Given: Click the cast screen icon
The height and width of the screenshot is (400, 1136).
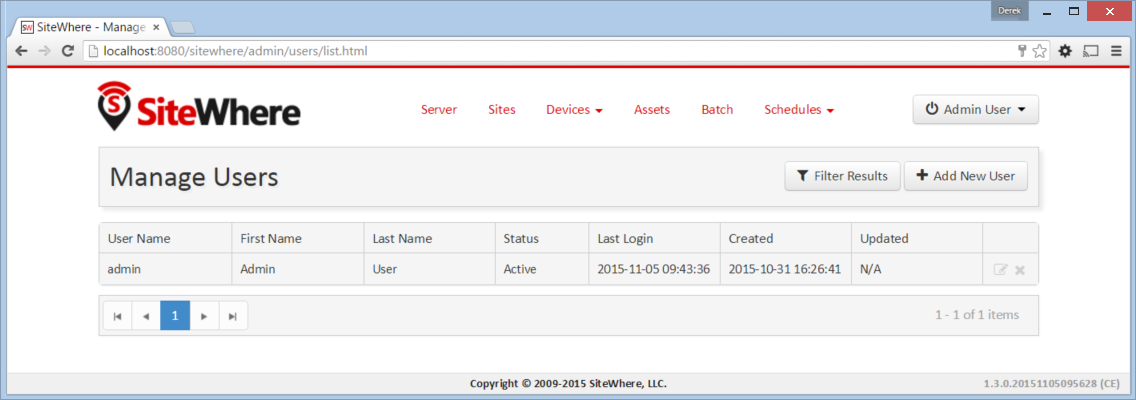Looking at the screenshot, I should [1090, 51].
